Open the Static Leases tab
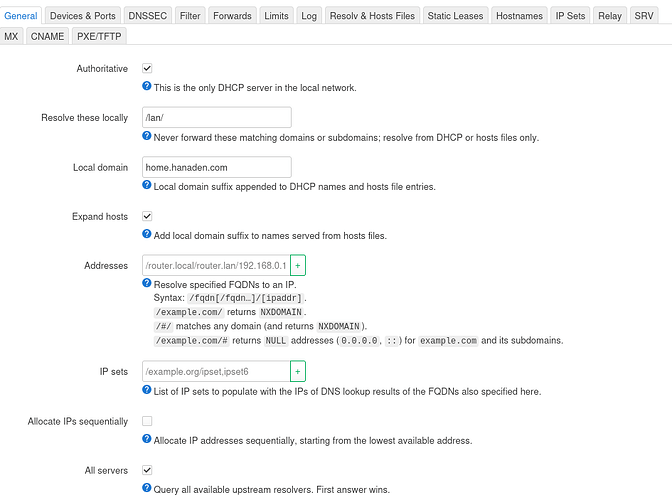This screenshot has height=500, width=672. pos(455,16)
